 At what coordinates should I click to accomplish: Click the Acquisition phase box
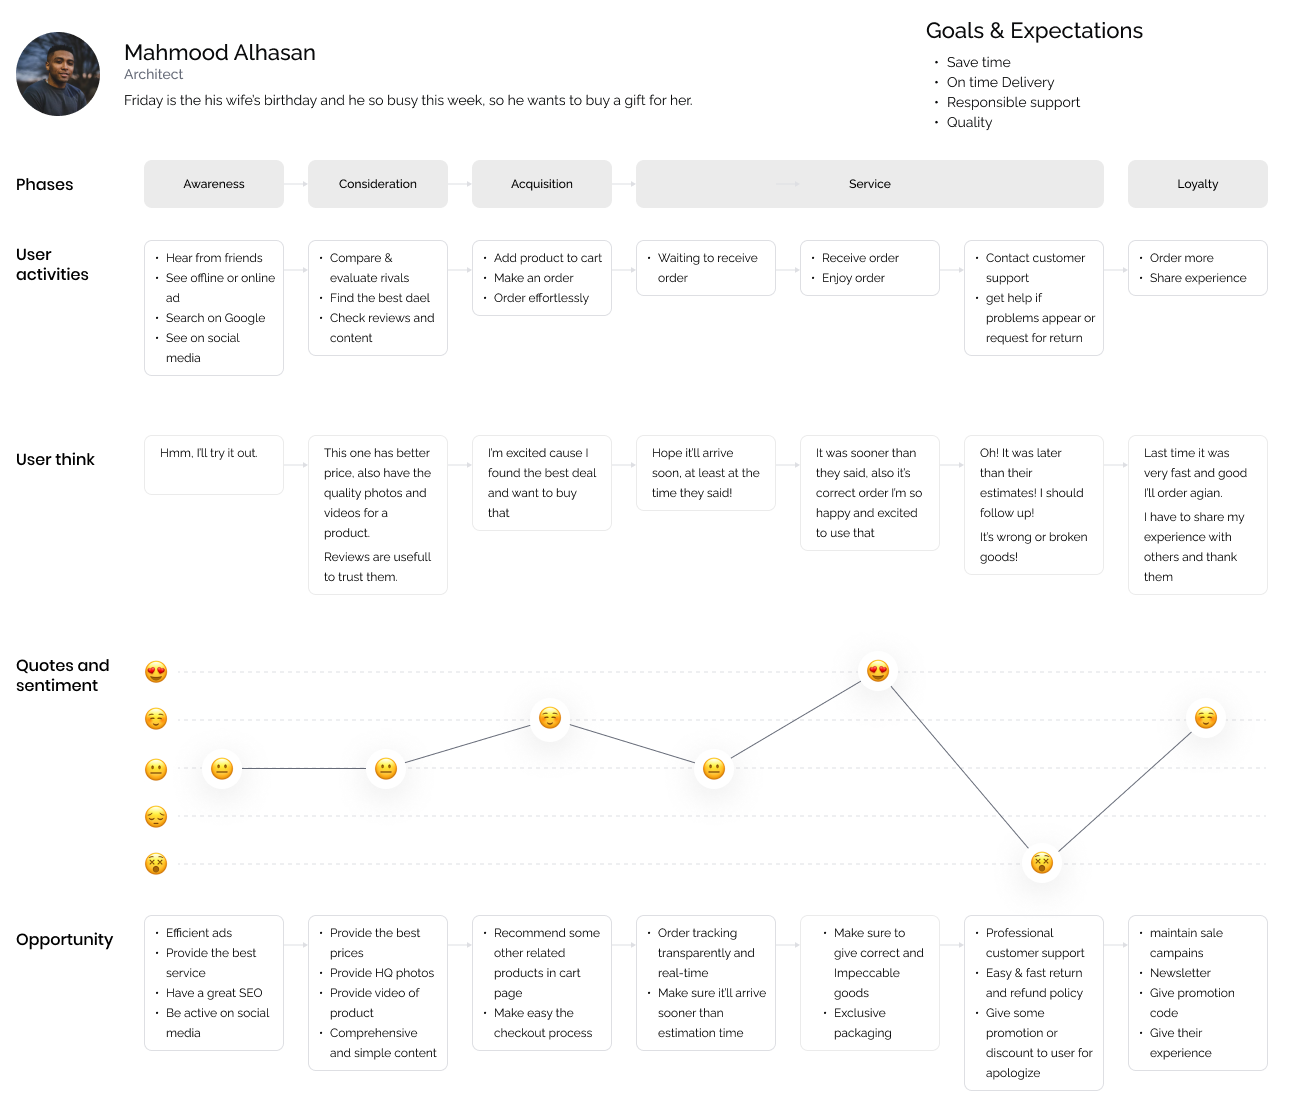(542, 184)
